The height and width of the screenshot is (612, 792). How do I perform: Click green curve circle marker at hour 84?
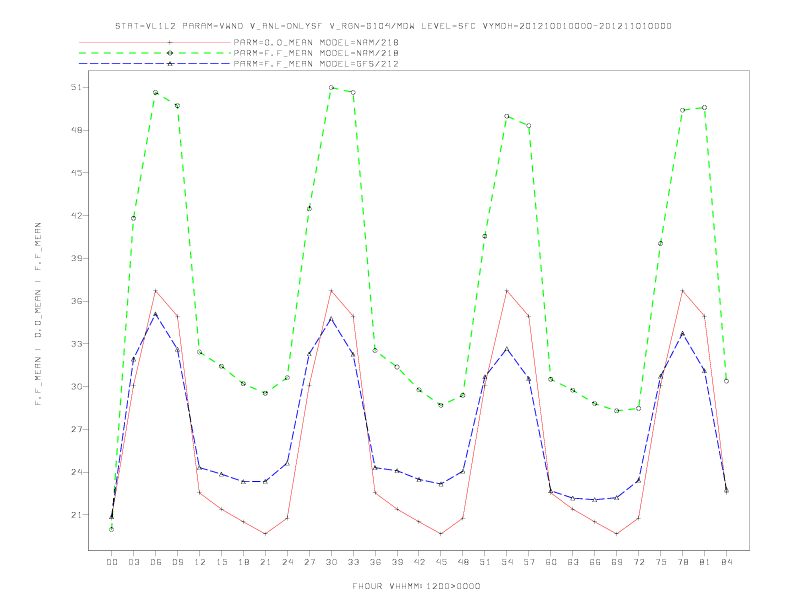tap(726, 381)
